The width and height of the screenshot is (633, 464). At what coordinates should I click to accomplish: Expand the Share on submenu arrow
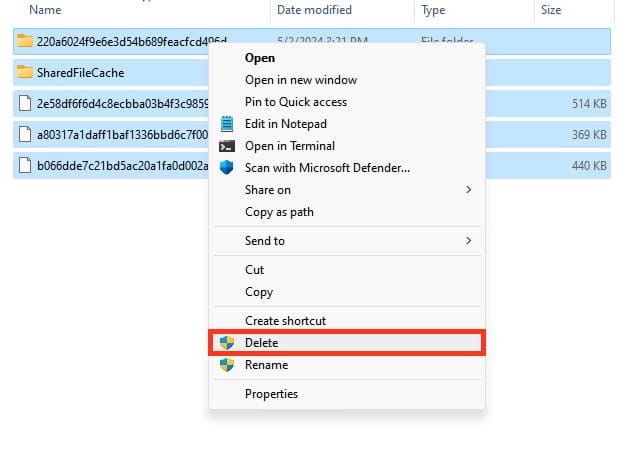pos(468,189)
